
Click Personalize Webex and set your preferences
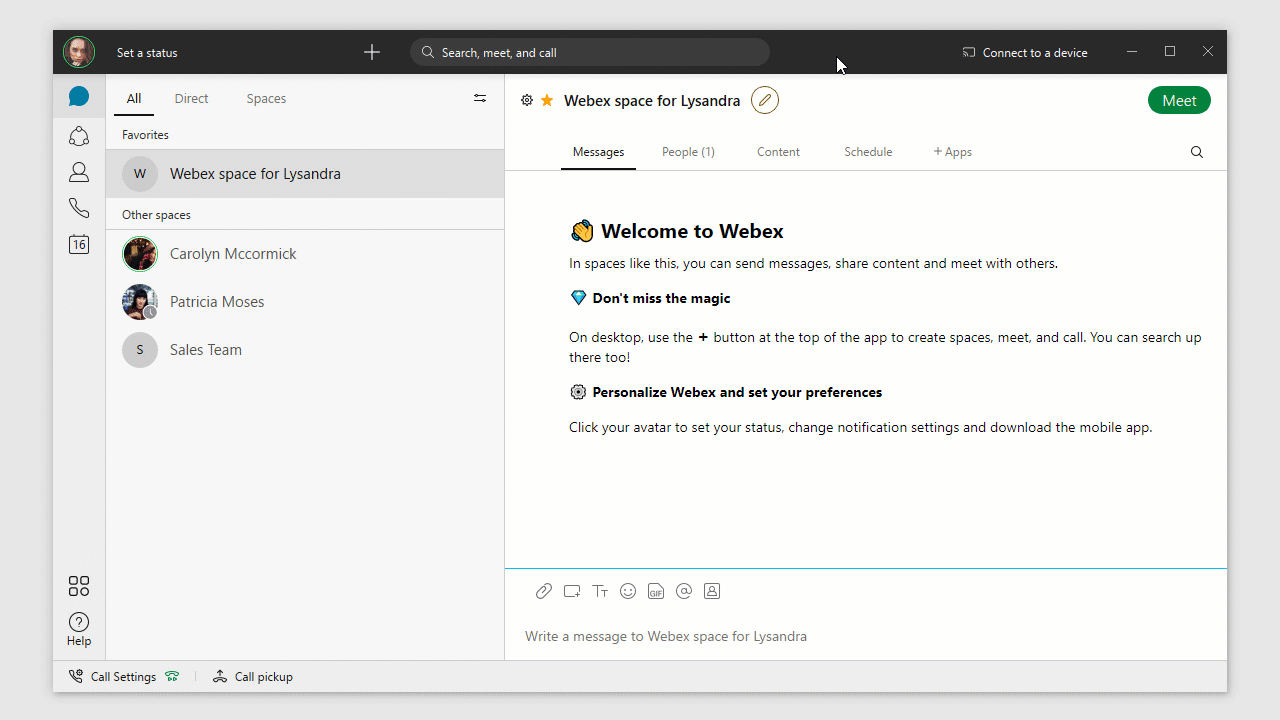coord(737,392)
